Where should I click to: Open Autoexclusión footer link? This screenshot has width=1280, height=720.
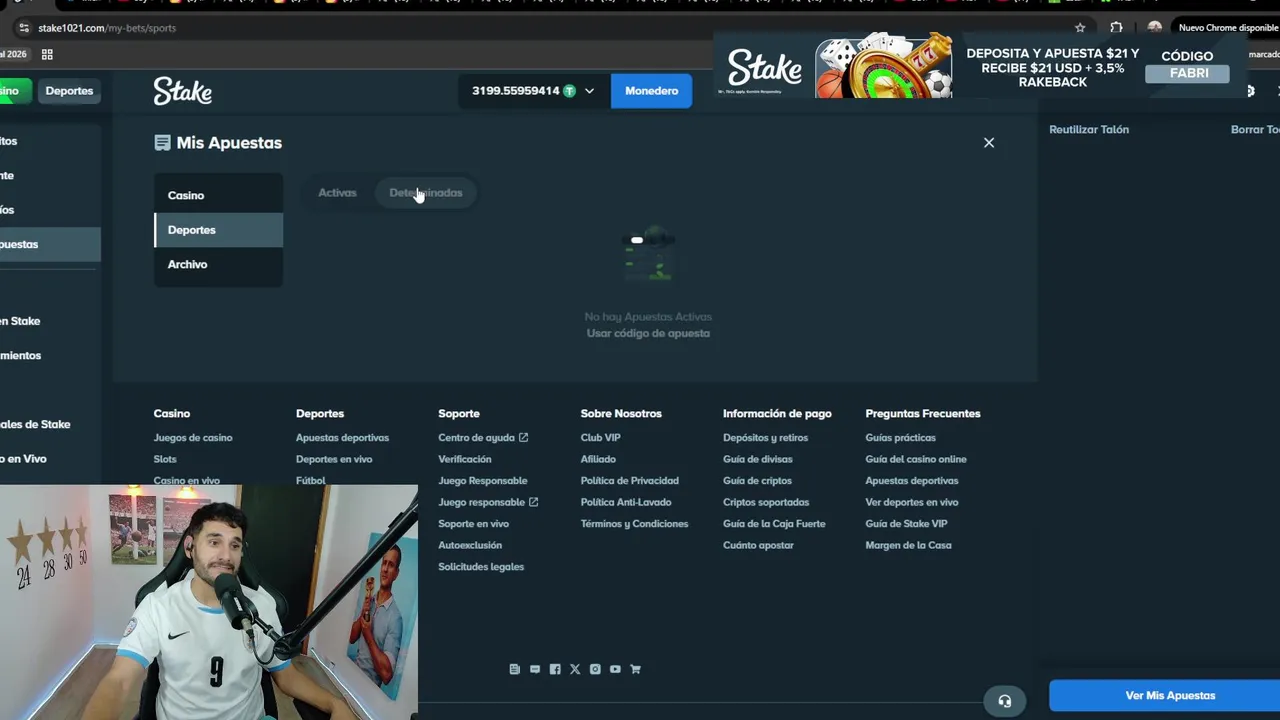point(470,545)
